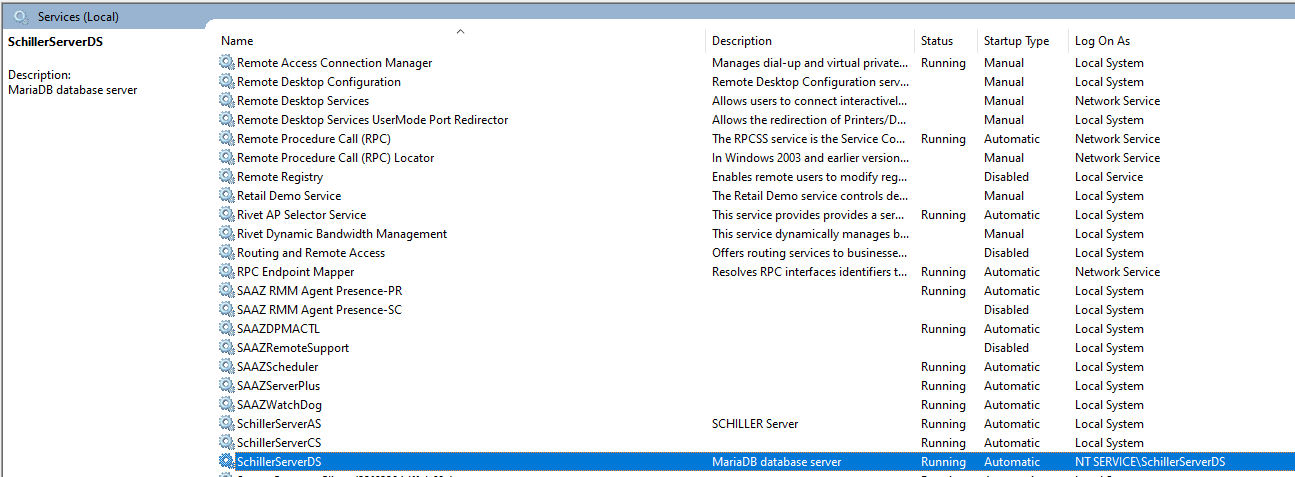
Task: Click the Services (Local) pane title
Action: (x=78, y=16)
